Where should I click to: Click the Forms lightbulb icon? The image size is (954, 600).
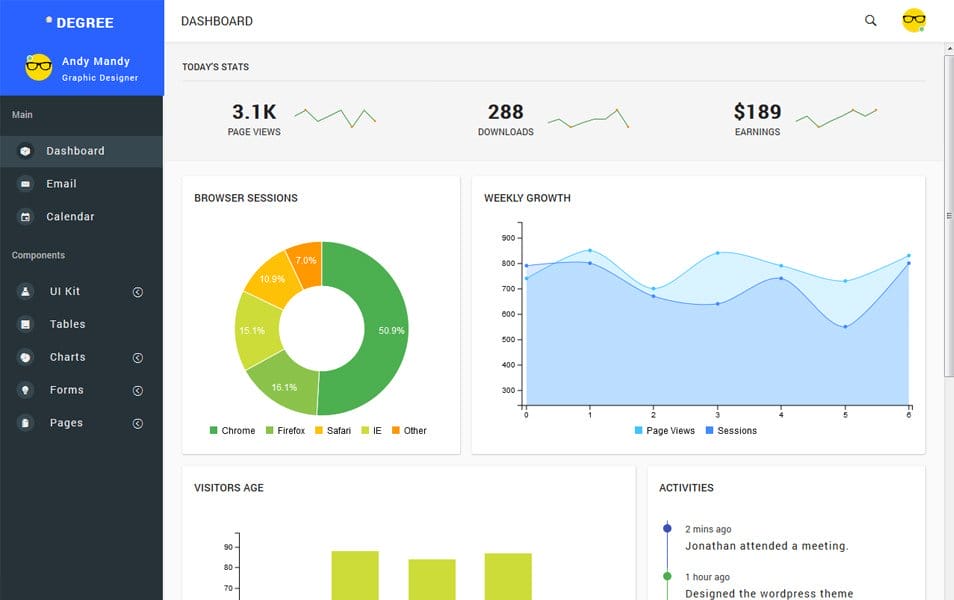[24, 389]
